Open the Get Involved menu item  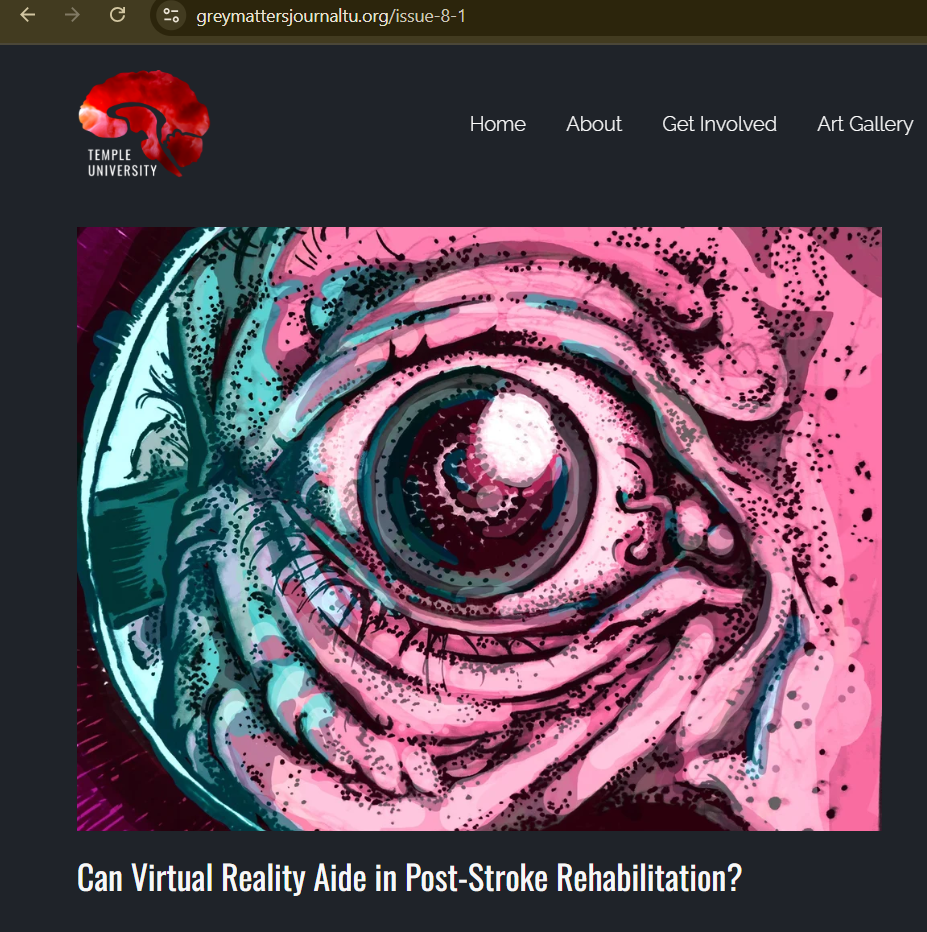719,124
